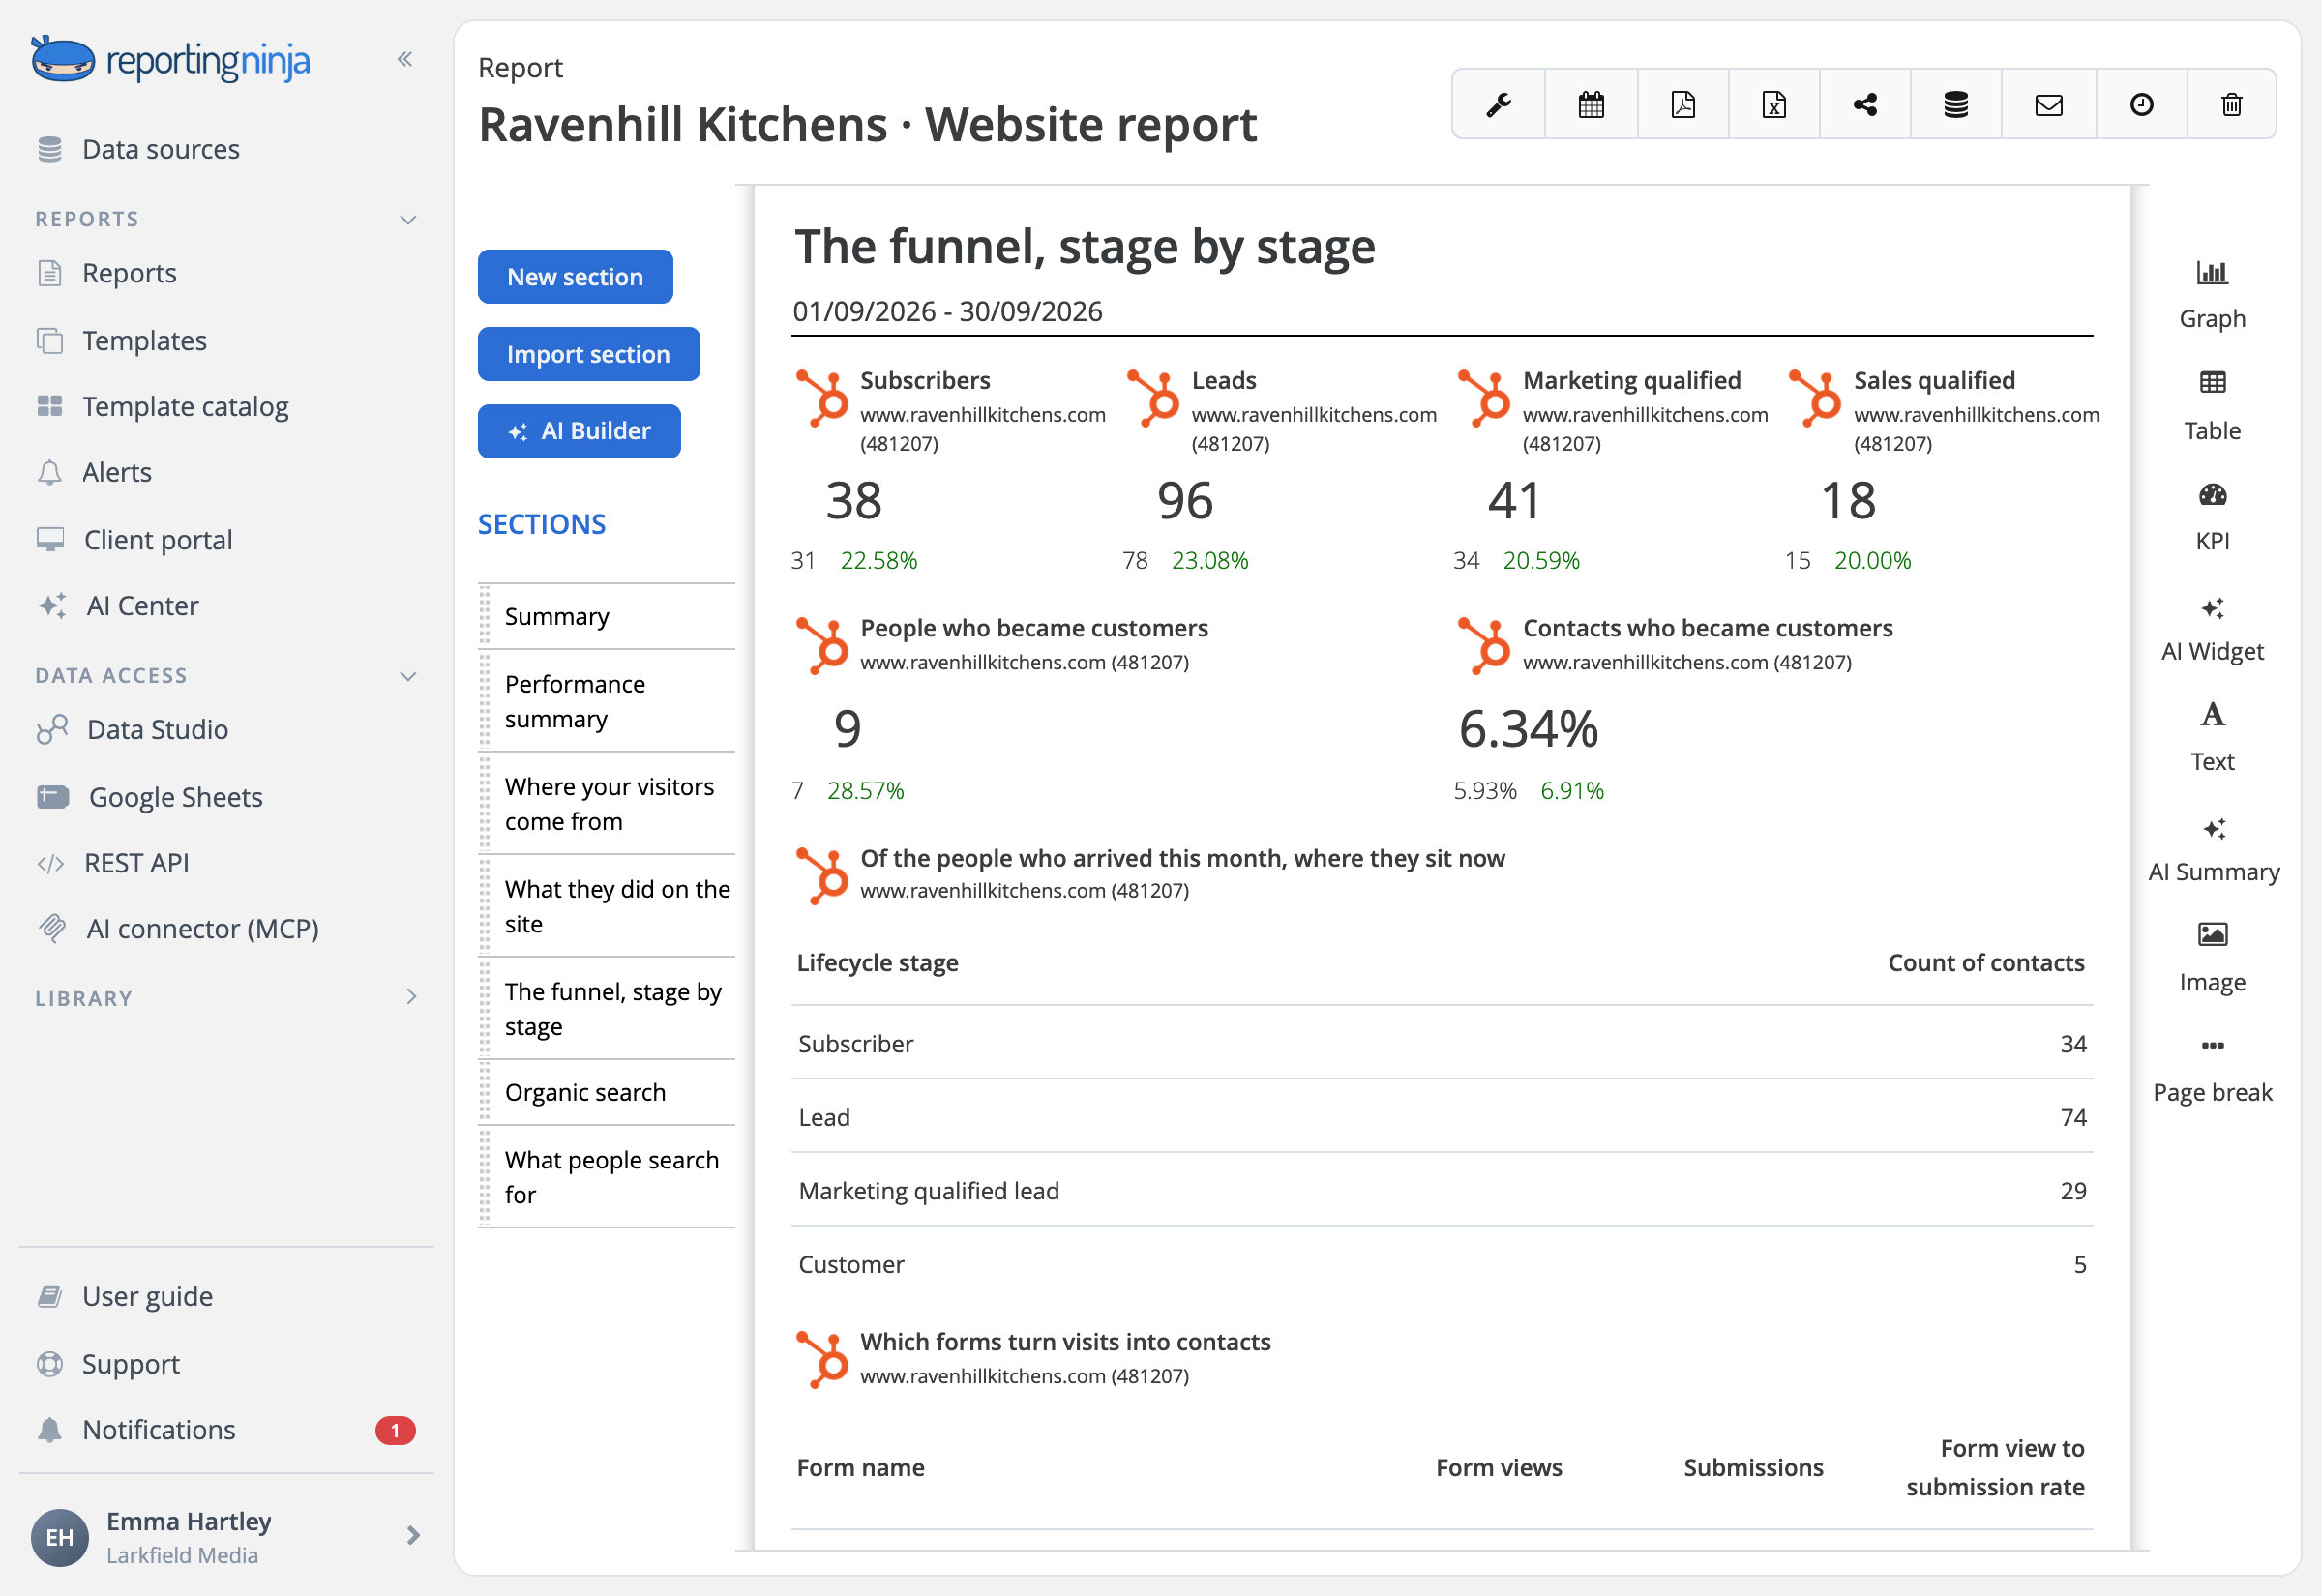Click the Import section button
This screenshot has width=2322, height=1596.
tap(588, 354)
